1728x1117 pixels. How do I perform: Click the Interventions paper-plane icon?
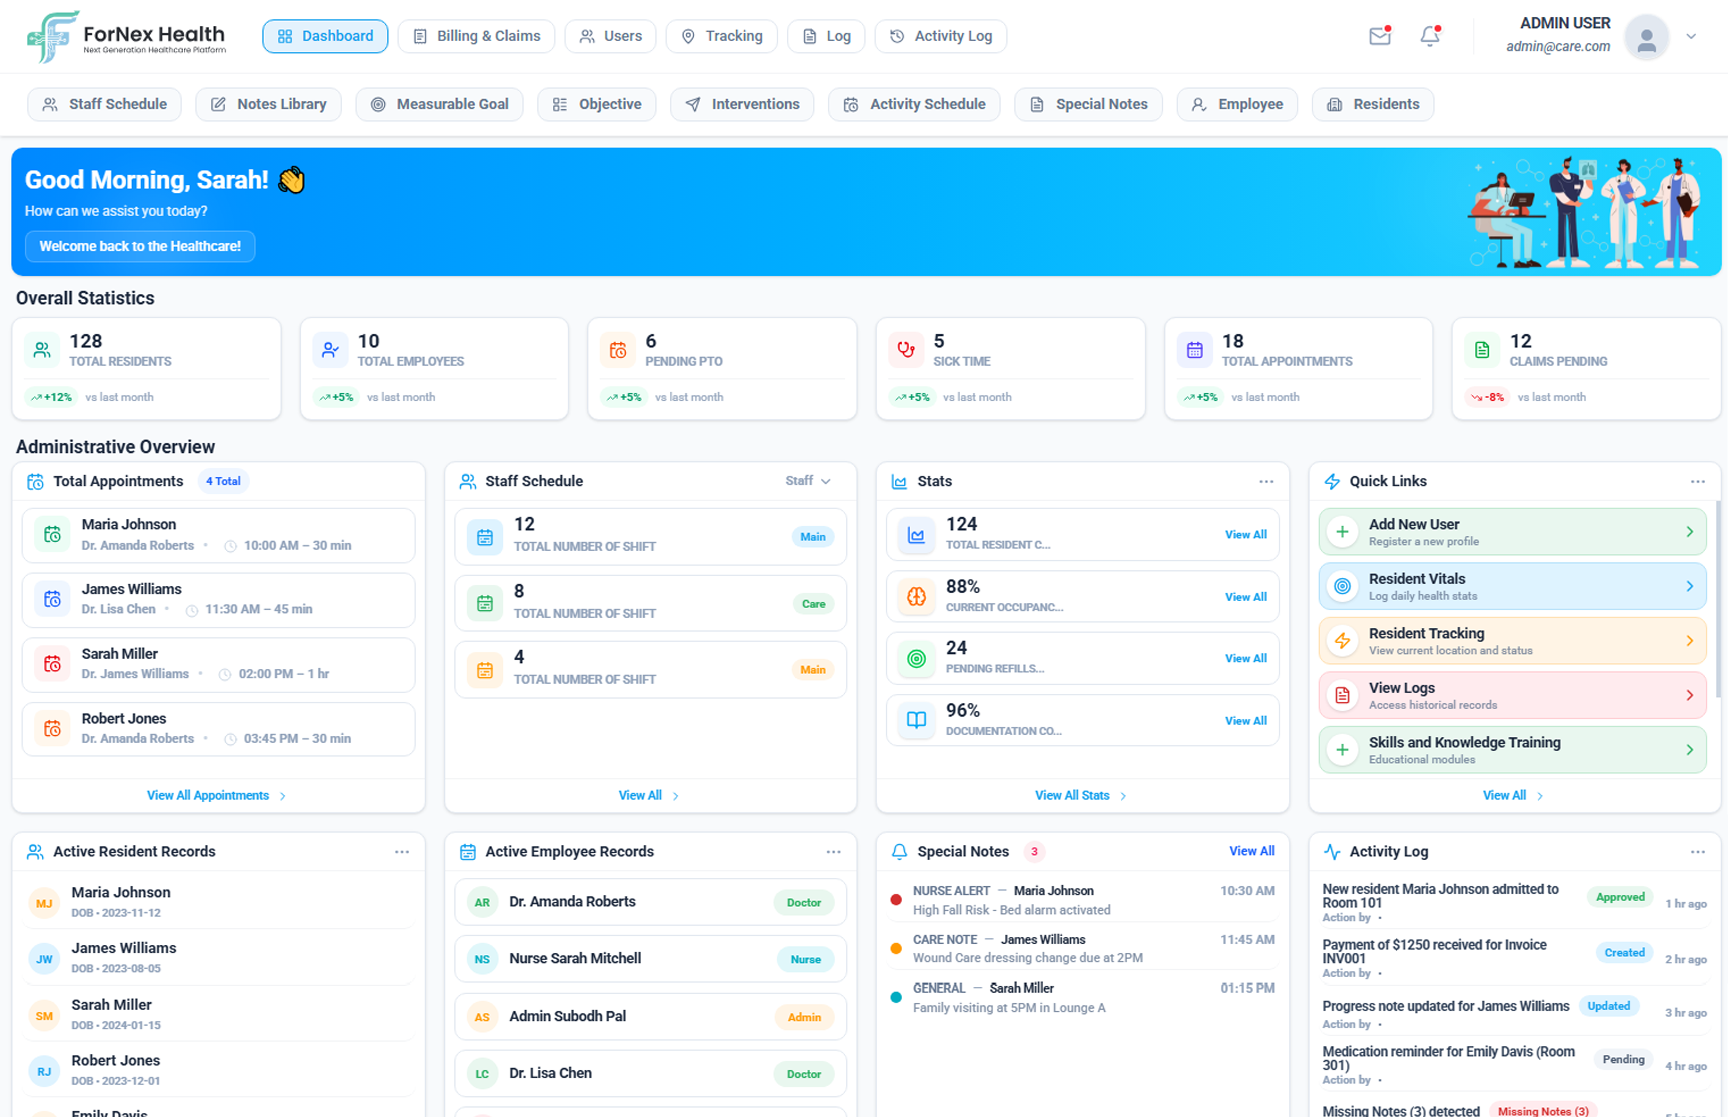691,104
